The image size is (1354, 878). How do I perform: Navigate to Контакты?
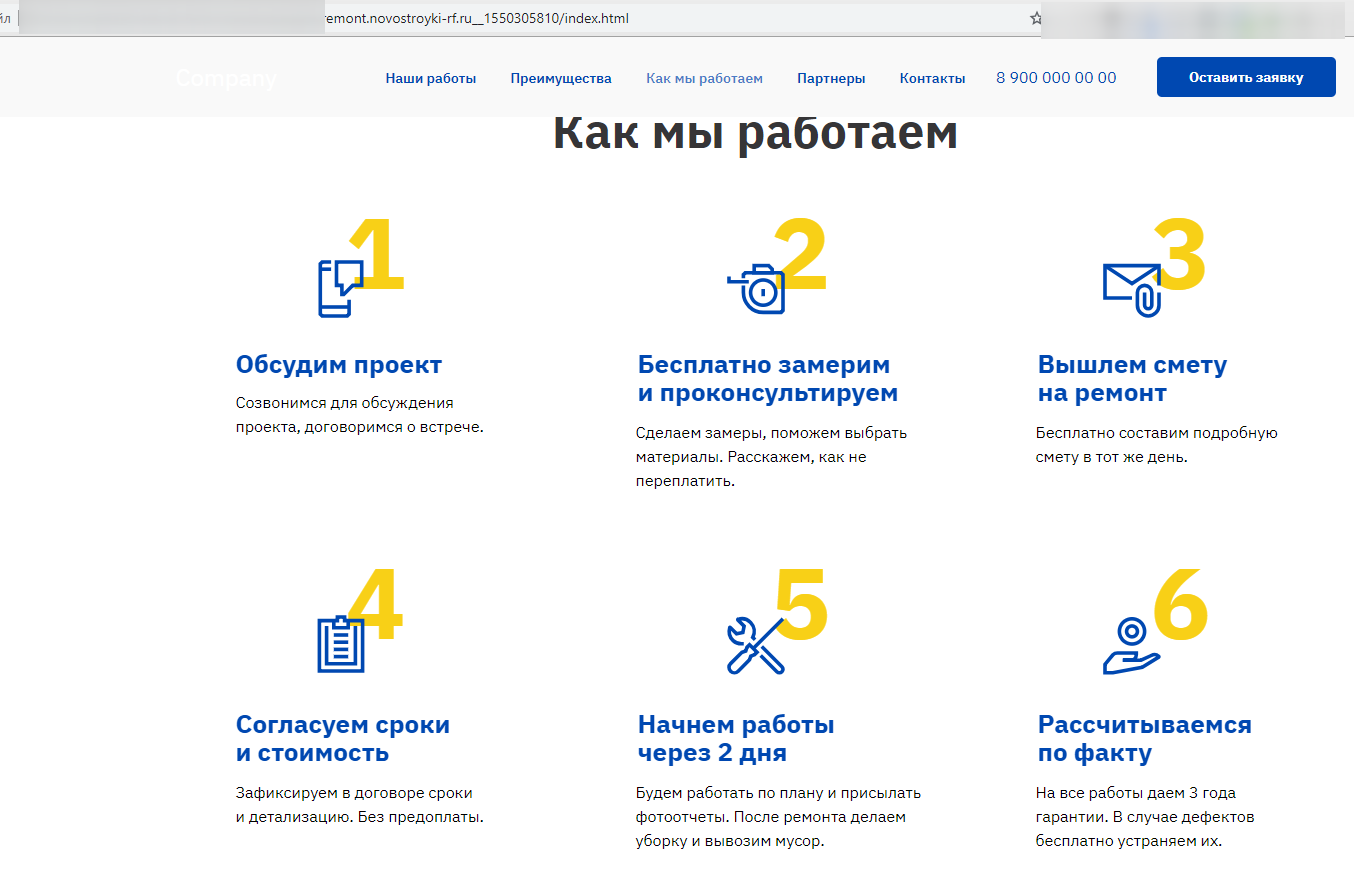(x=932, y=78)
